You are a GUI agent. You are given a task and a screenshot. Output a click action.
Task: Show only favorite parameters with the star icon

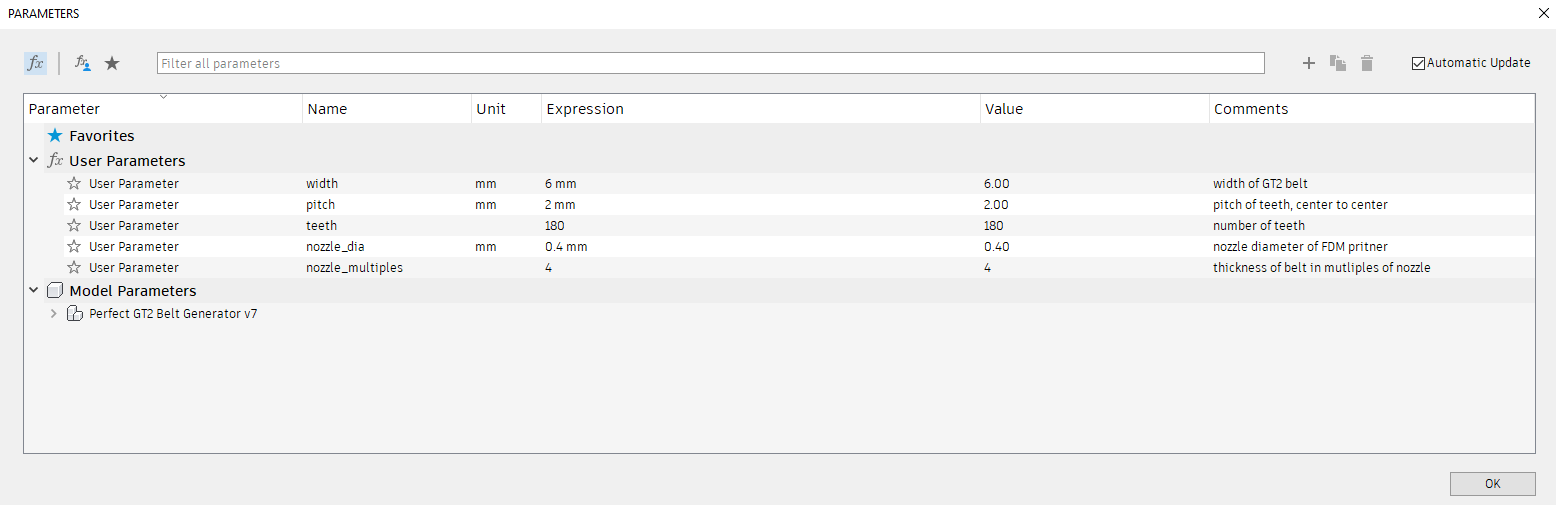[x=112, y=63]
